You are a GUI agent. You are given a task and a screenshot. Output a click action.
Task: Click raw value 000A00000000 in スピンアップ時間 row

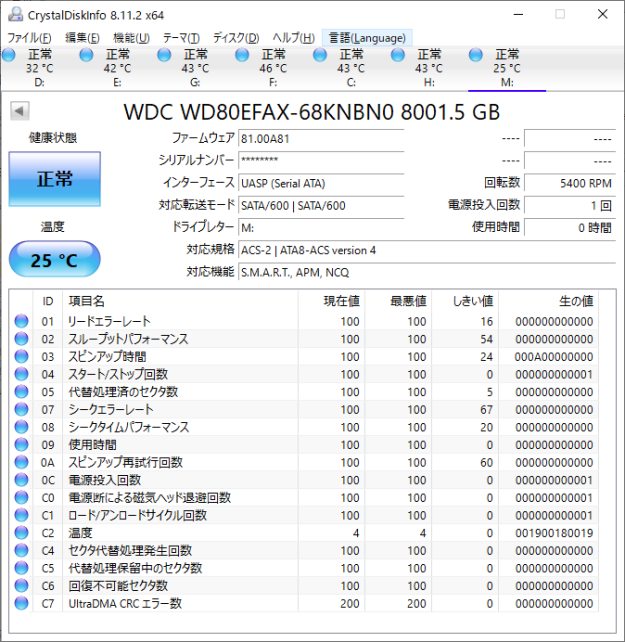pos(554,357)
